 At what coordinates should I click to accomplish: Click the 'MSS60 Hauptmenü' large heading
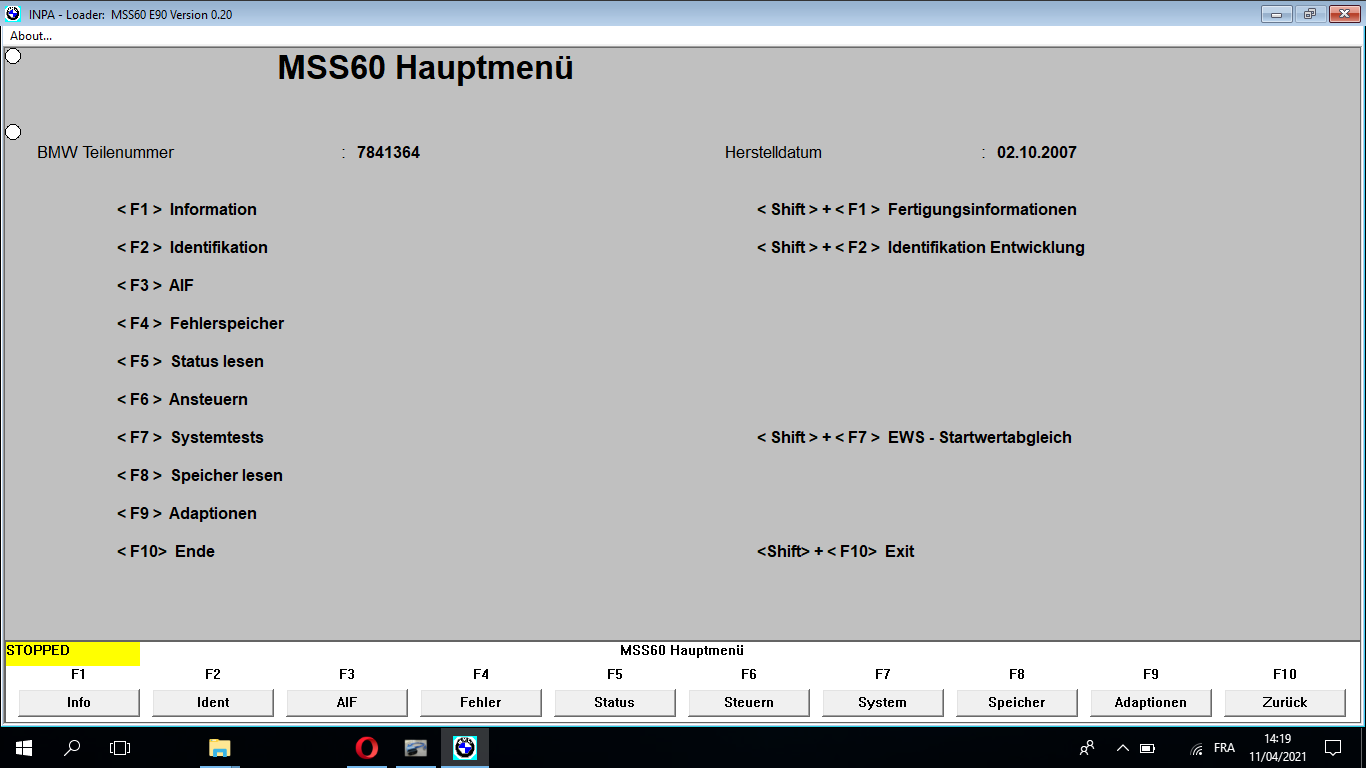[425, 68]
